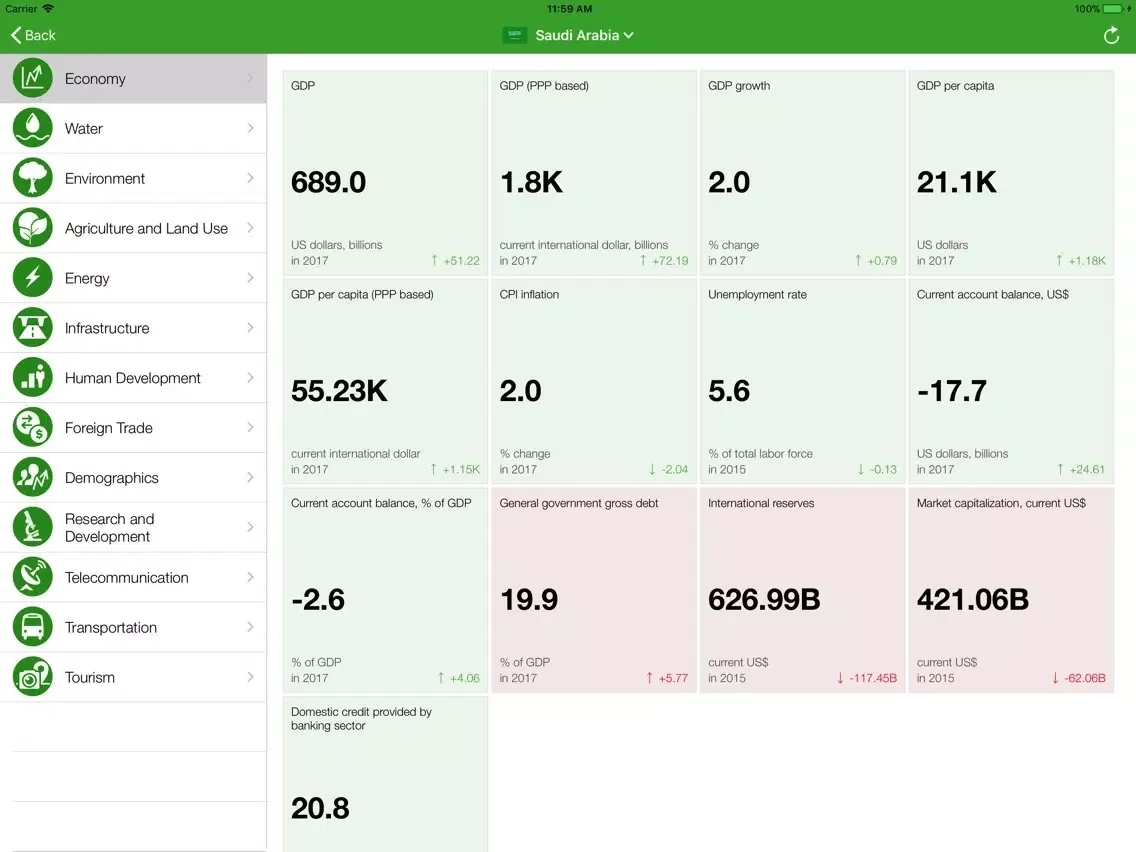This screenshot has height=852, width=1136.
Task: Open the GDP (PPP based) card
Action: (593, 172)
